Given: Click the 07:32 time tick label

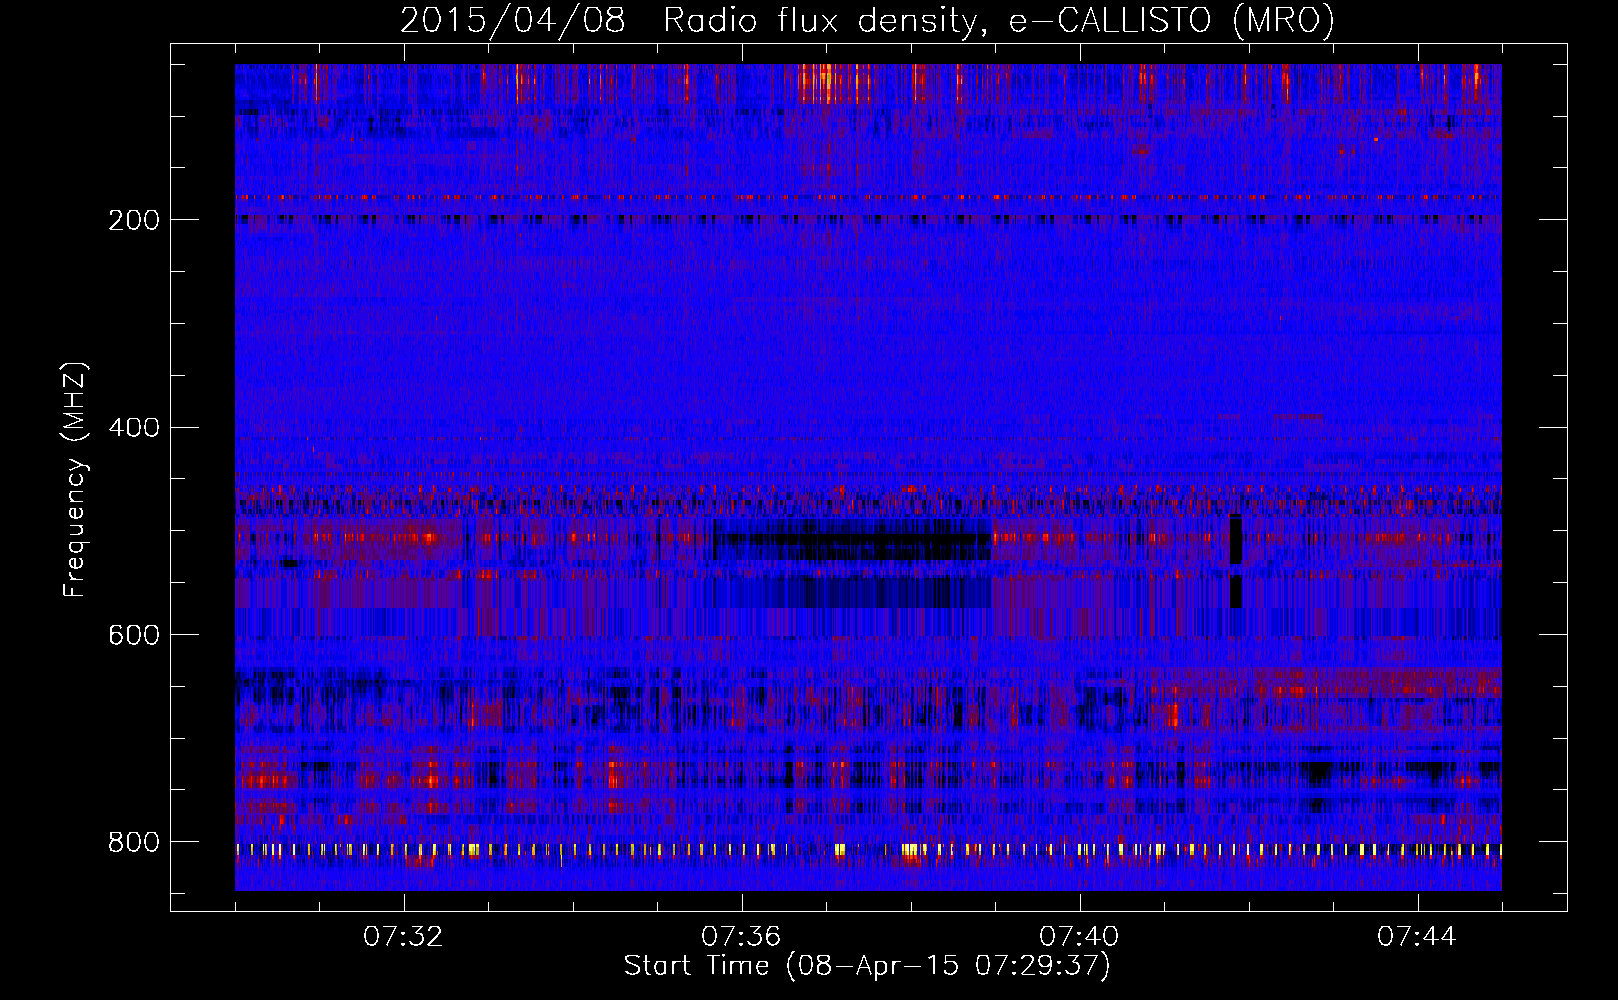Looking at the screenshot, I should tap(403, 937).
